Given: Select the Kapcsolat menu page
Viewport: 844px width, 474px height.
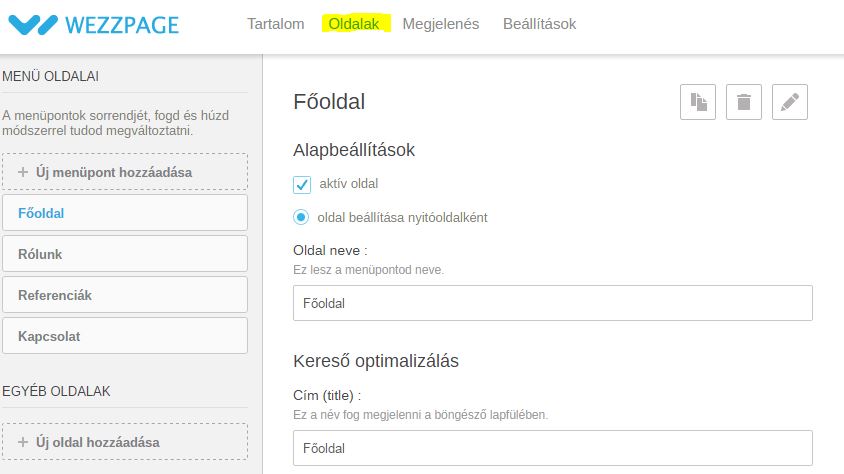Looking at the screenshot, I should 125,336.
